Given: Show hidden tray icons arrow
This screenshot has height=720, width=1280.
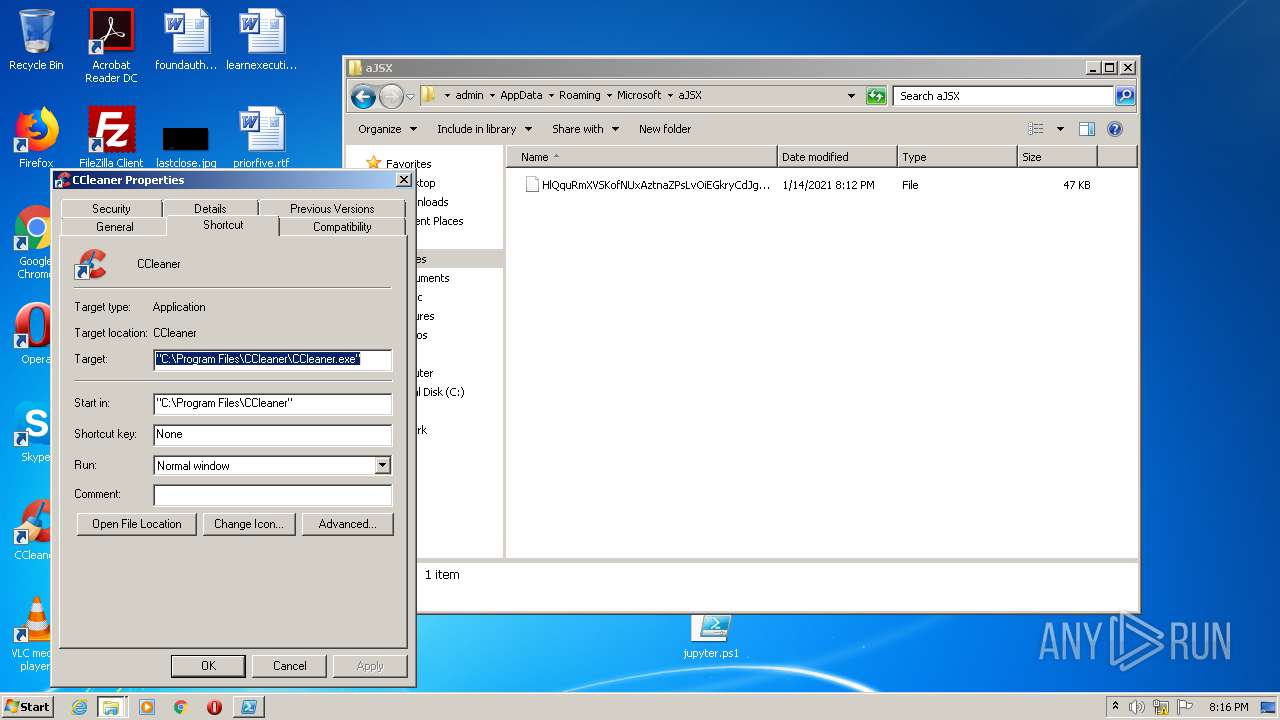Looking at the screenshot, I should 1115,707.
